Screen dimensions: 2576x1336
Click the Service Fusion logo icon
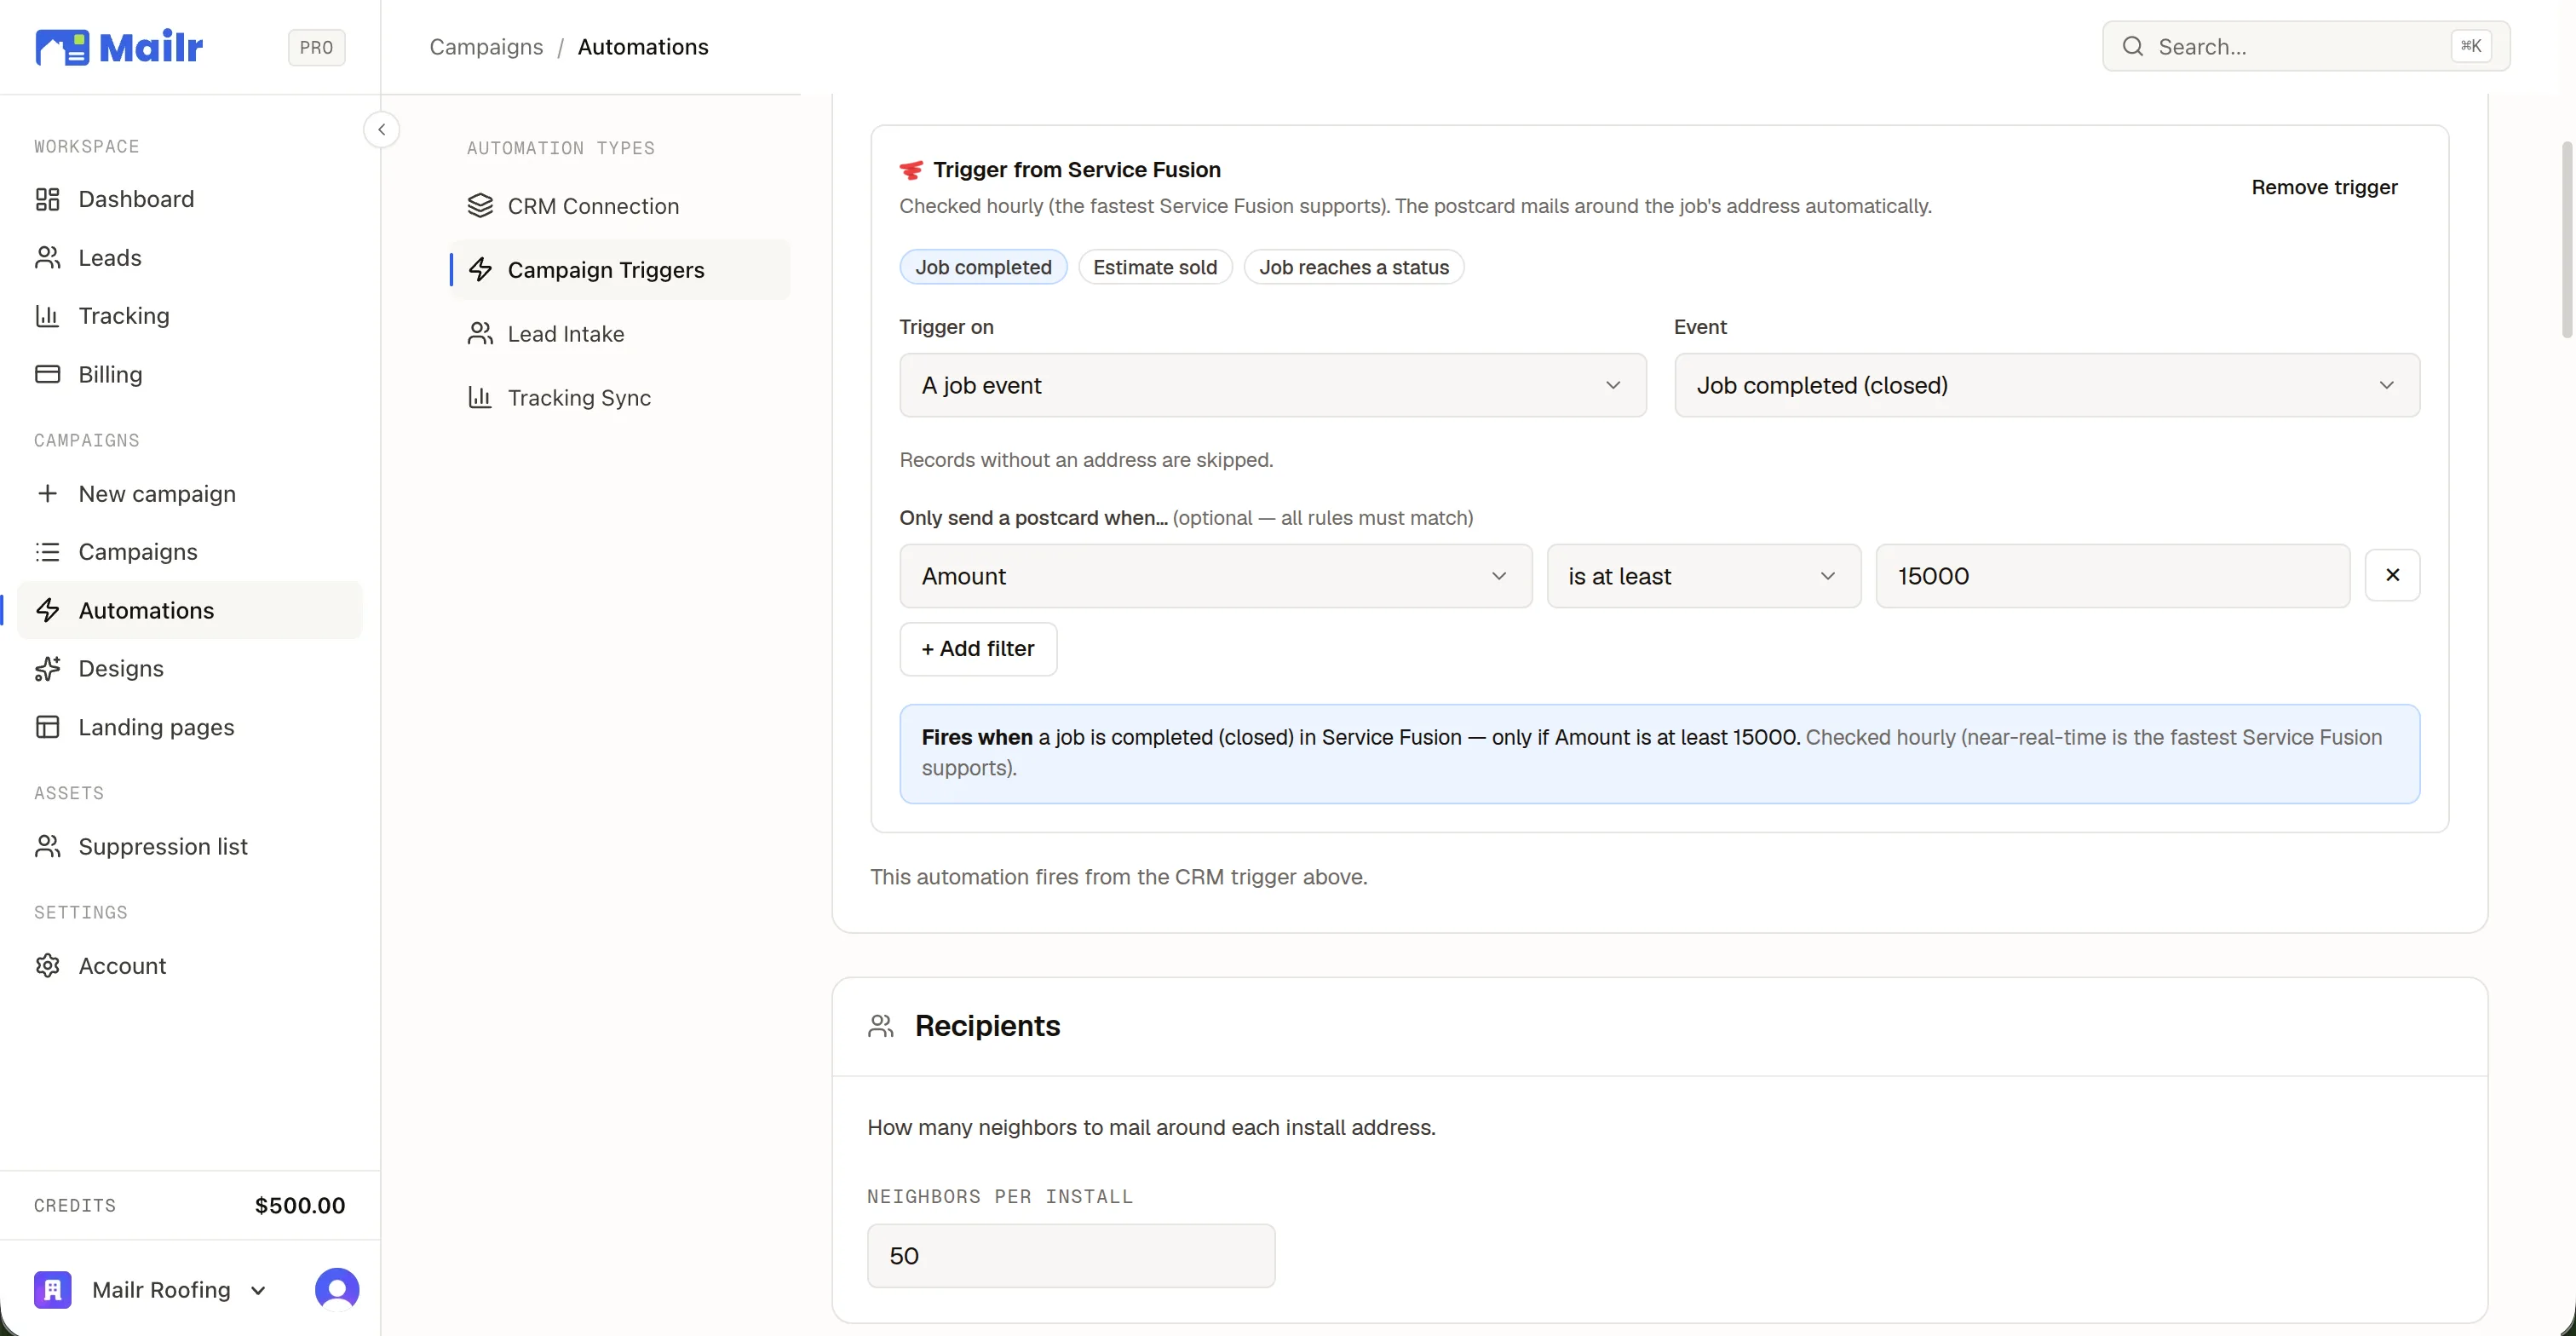pyautogui.click(x=911, y=170)
